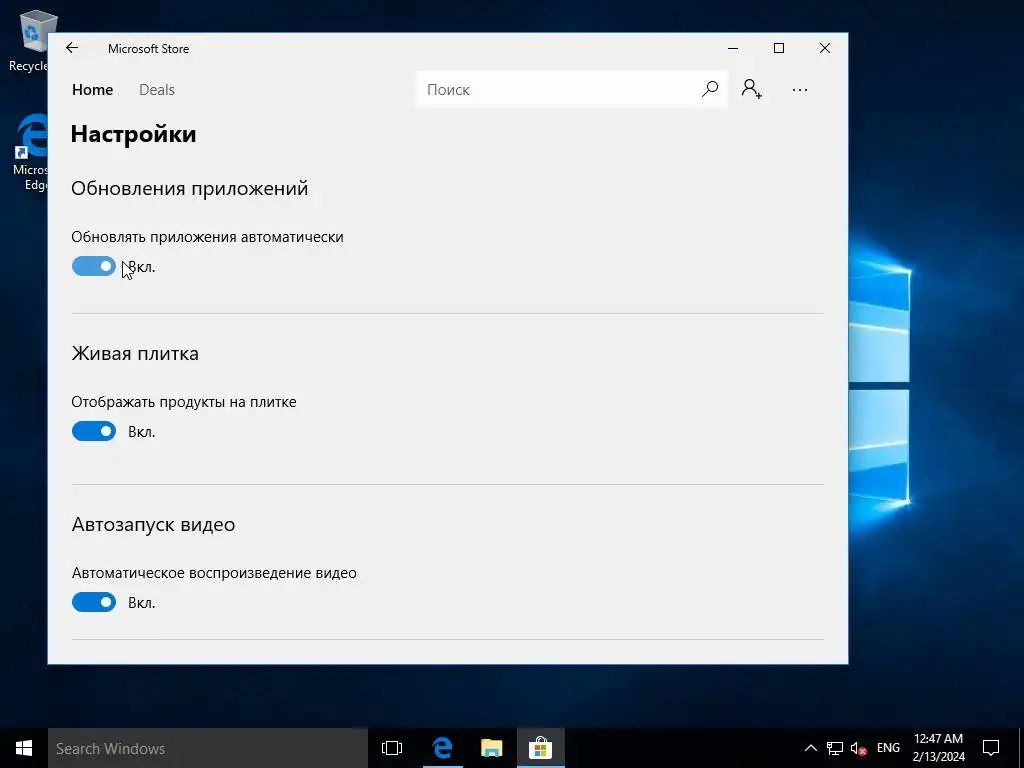Disable automatic app updates toggle
This screenshot has height=768, width=1024.
click(93, 266)
